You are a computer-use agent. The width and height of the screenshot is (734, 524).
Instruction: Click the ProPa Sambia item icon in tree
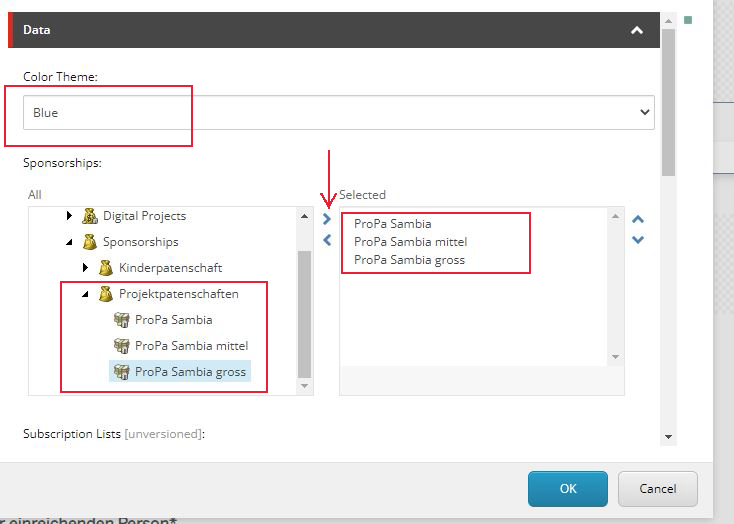pyautogui.click(x=122, y=320)
